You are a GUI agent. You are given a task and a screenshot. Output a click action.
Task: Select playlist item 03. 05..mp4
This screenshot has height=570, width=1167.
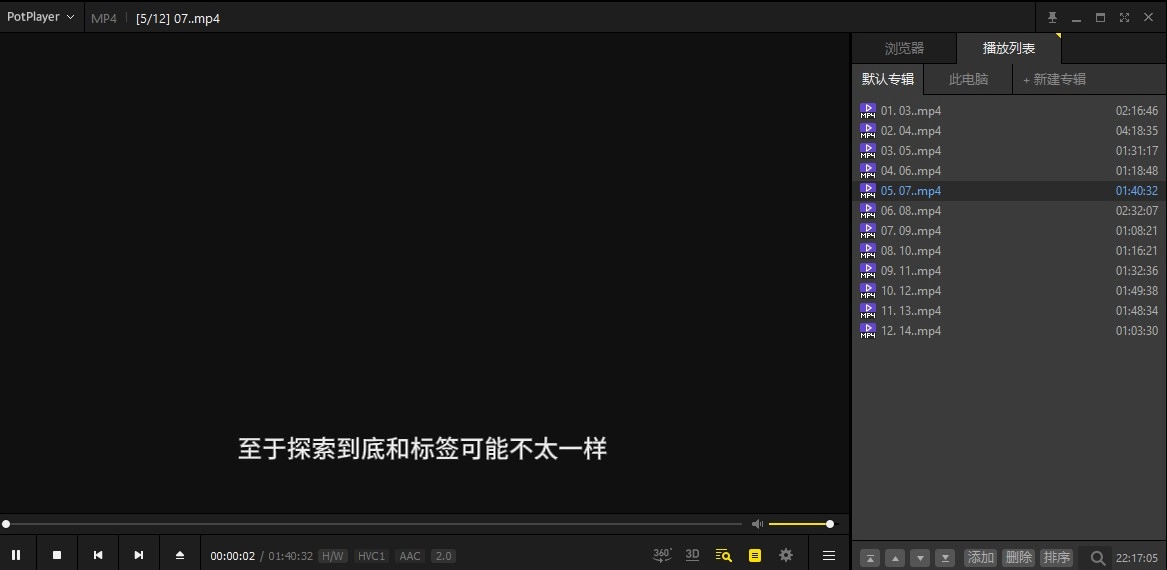(x=1008, y=151)
